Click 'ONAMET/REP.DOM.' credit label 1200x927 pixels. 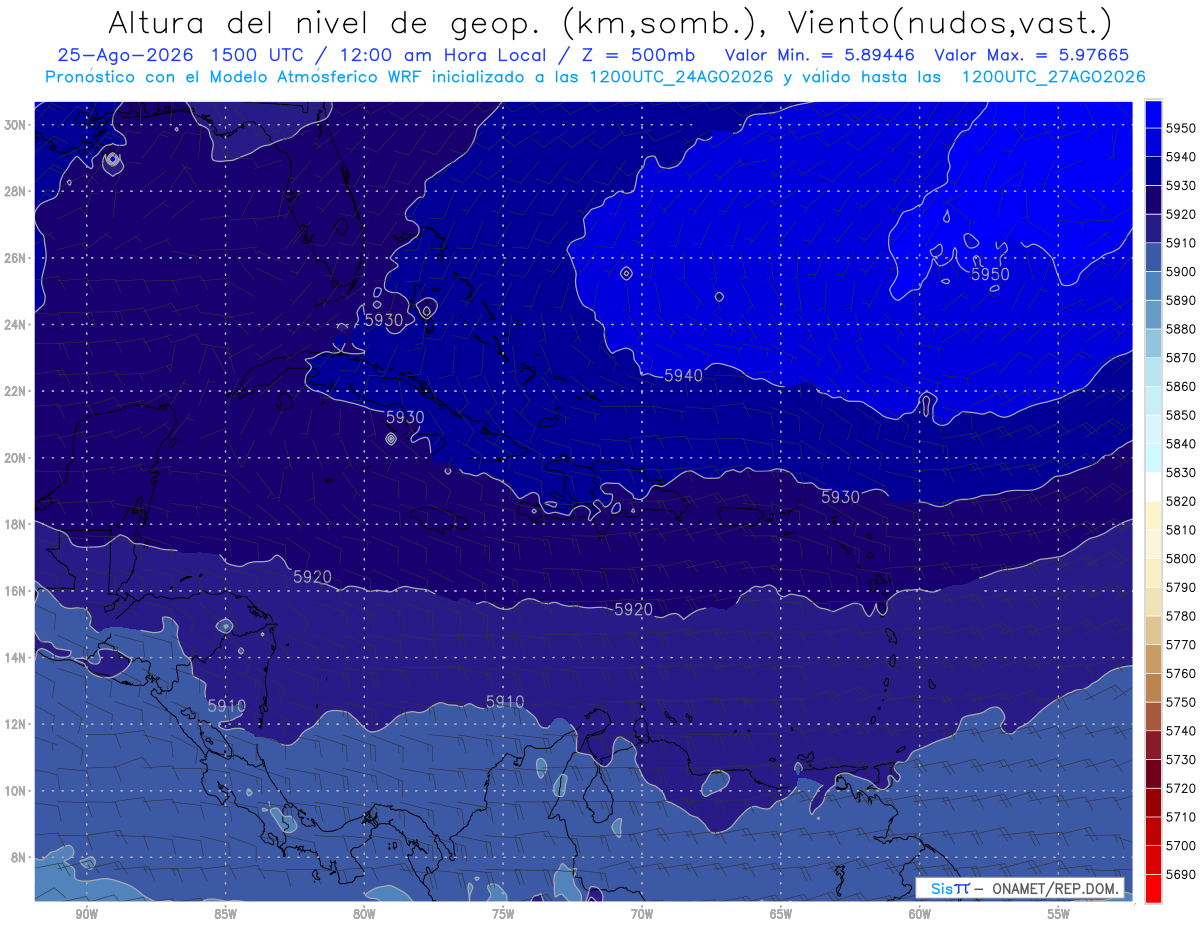(x=1055, y=888)
